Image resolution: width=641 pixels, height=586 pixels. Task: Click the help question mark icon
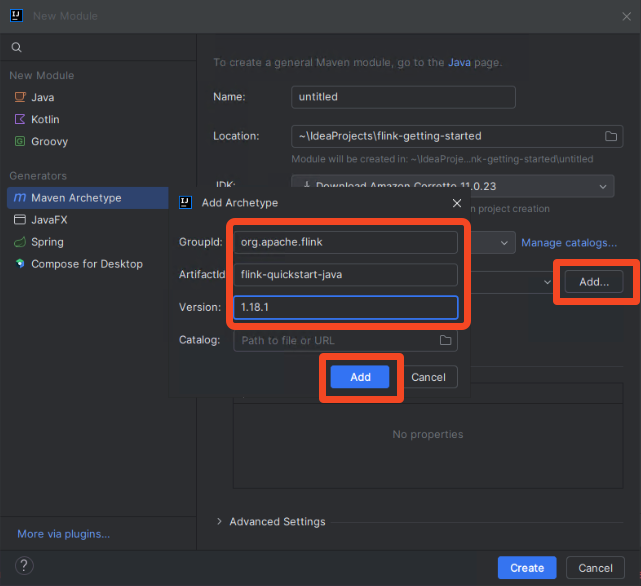pos(24,566)
